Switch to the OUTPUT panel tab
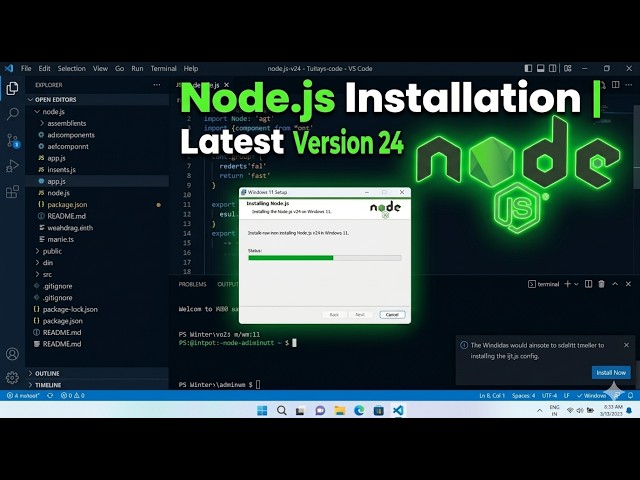Viewport: 640px width, 480px height. point(228,284)
